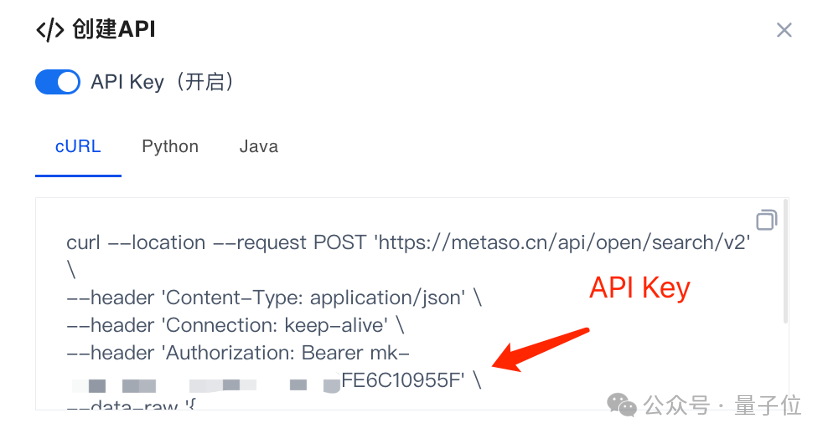The width and height of the screenshot is (828, 438).
Task: Click the red arrow pointing at key
Action: [540, 349]
